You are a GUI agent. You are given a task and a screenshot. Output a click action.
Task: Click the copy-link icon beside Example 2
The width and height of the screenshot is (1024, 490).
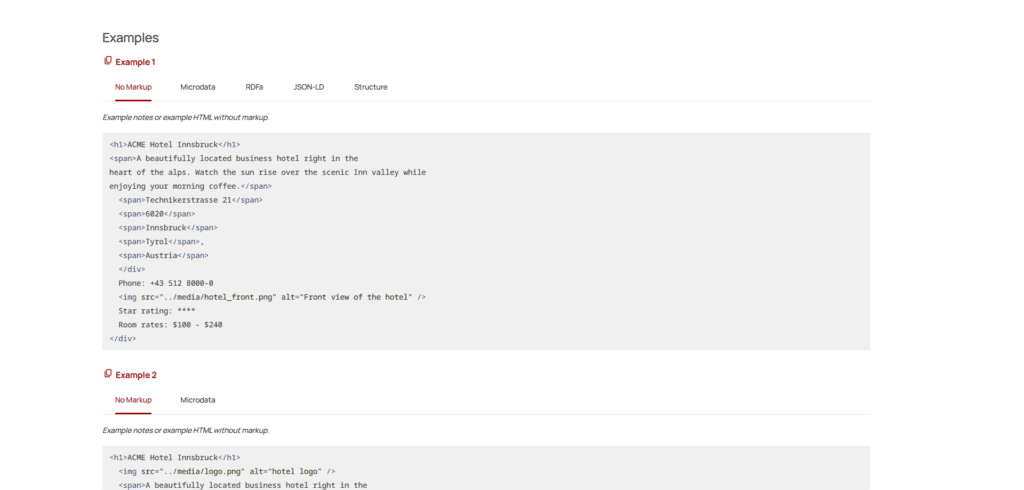click(x=108, y=374)
